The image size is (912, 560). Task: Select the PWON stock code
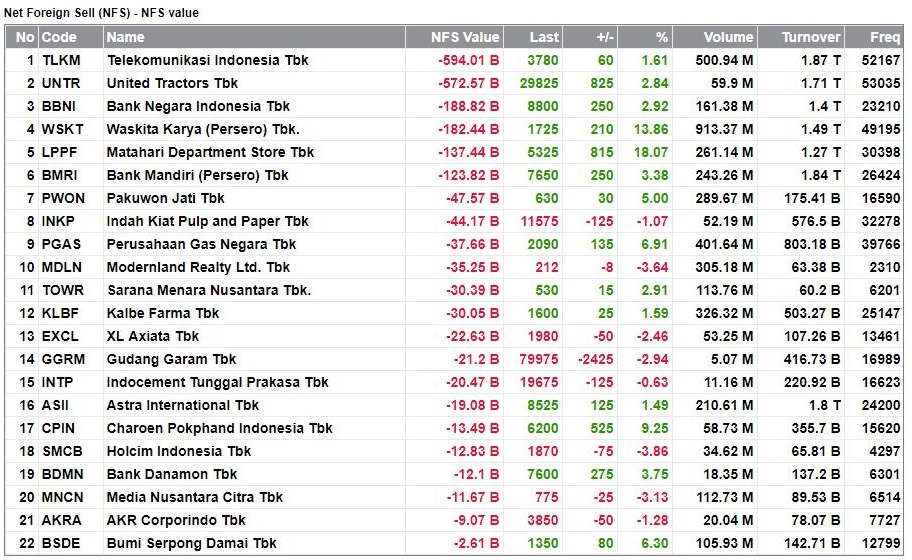click(63, 198)
